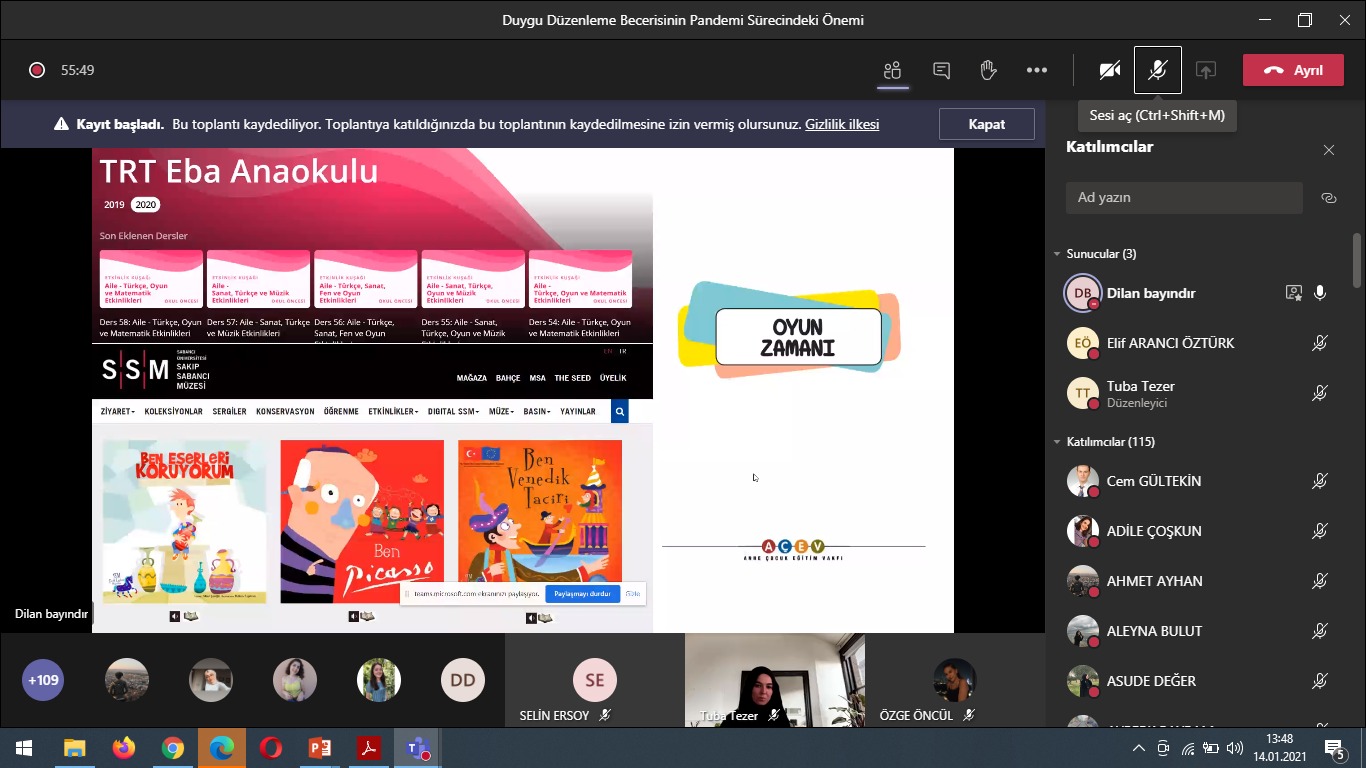Toggle ADİLE ÇOŞKUN's muted microphone
1366x768 pixels.
click(1320, 531)
